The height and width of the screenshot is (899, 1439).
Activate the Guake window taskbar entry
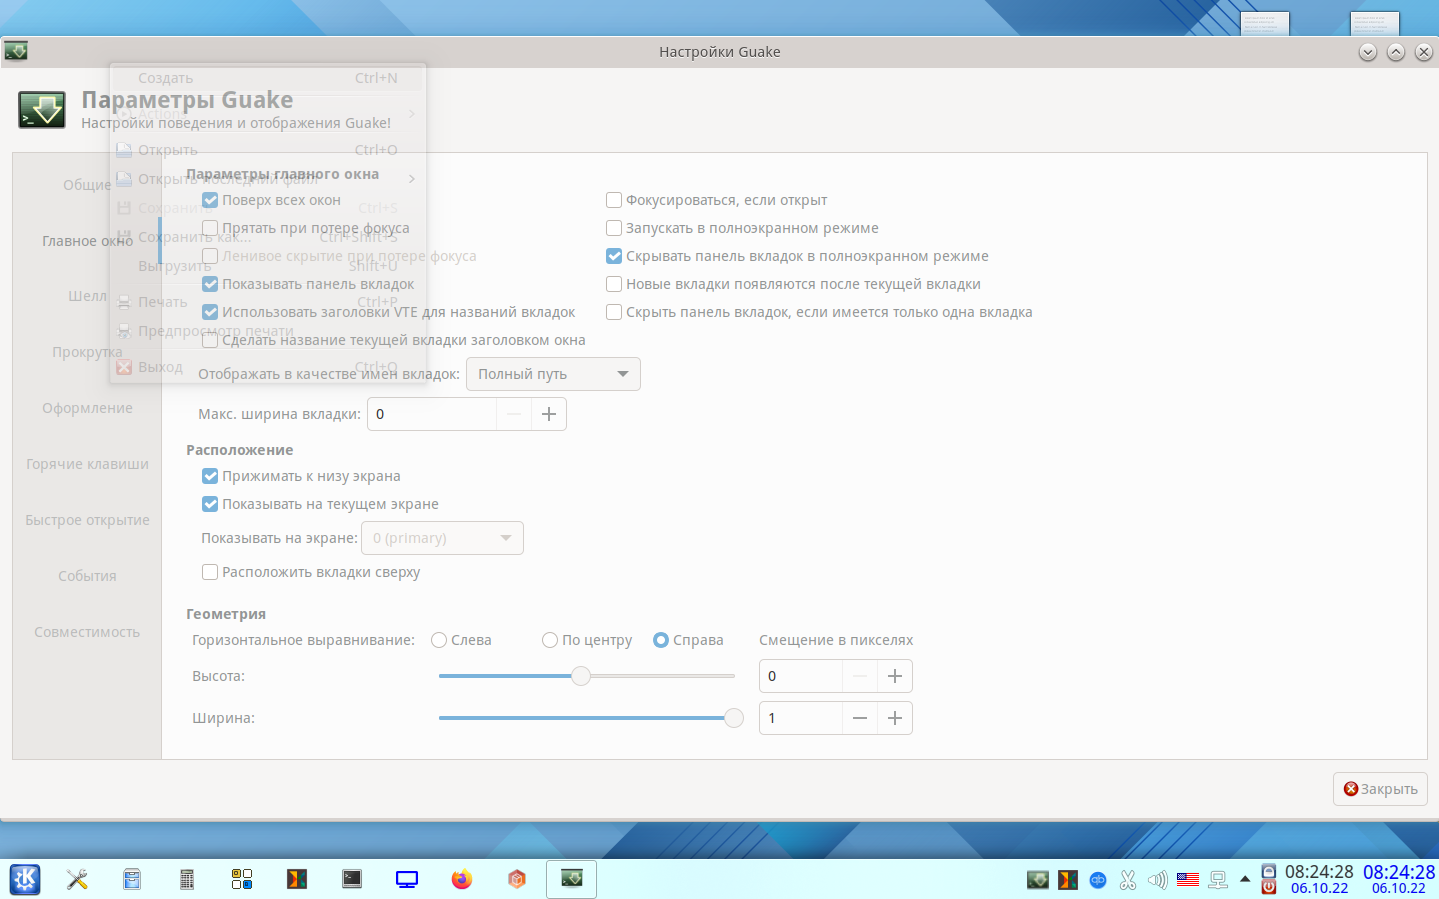571,879
